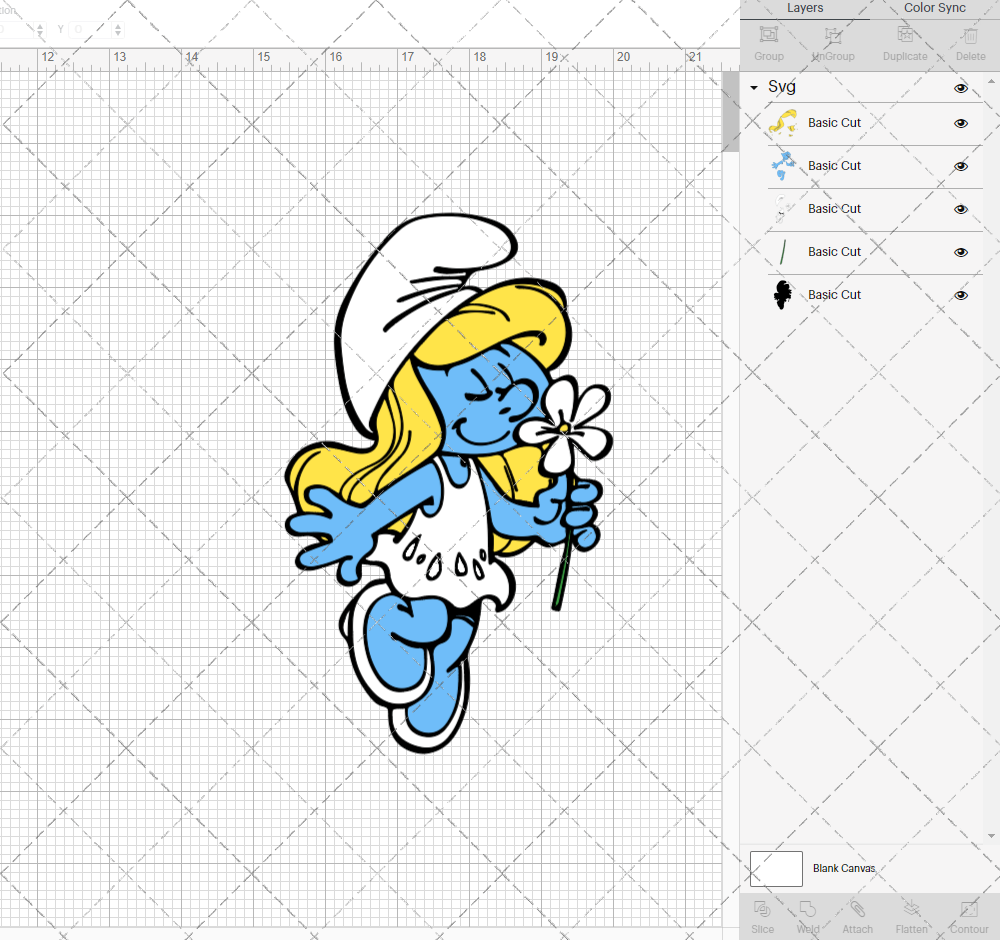
Task: Click the Svg group name
Action: point(781,87)
